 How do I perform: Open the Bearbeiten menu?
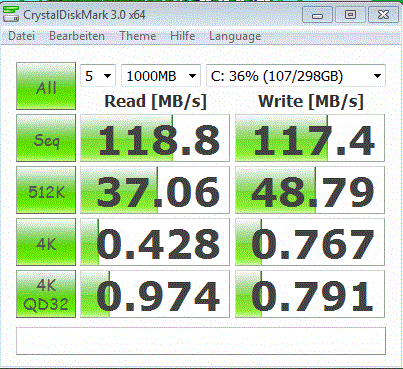(x=77, y=36)
